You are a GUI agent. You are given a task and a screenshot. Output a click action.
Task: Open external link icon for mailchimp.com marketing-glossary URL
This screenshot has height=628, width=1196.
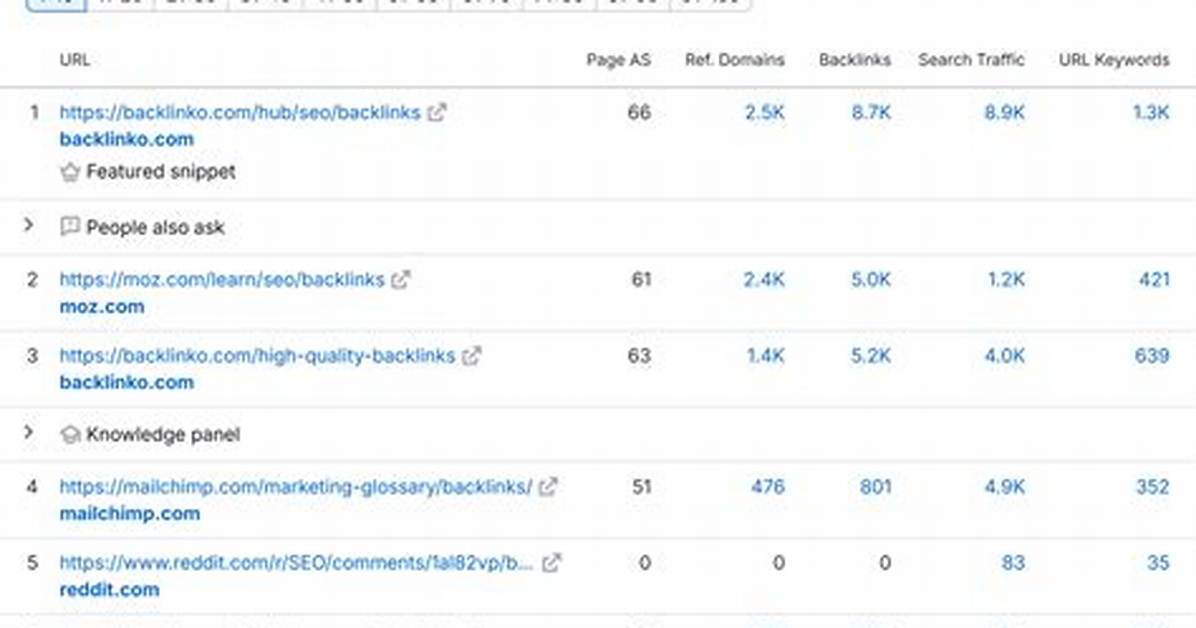tap(548, 486)
